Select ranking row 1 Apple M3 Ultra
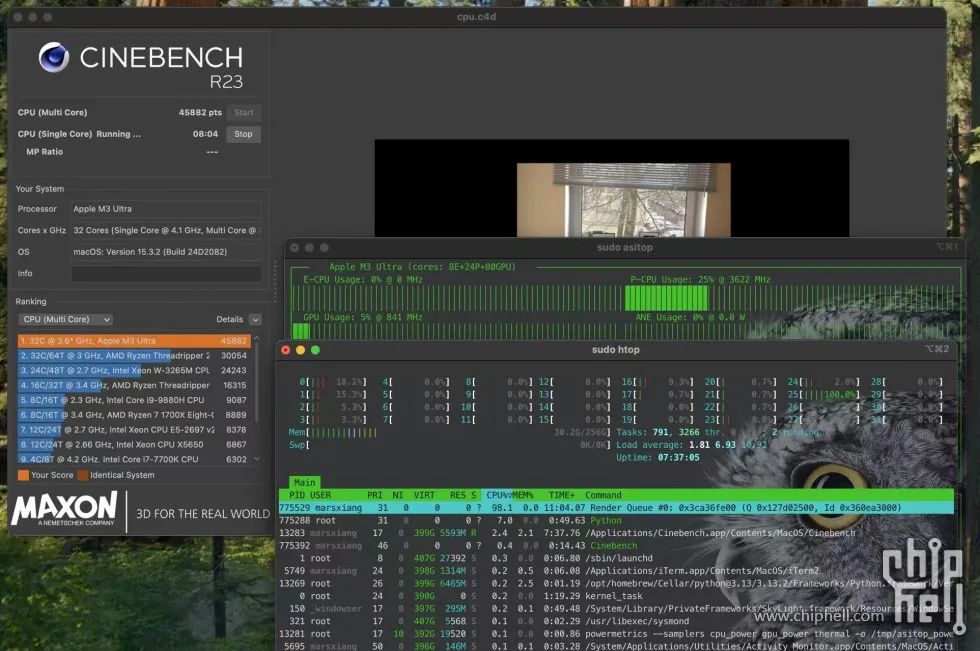Screen dimensions: 980x651 coord(134,341)
